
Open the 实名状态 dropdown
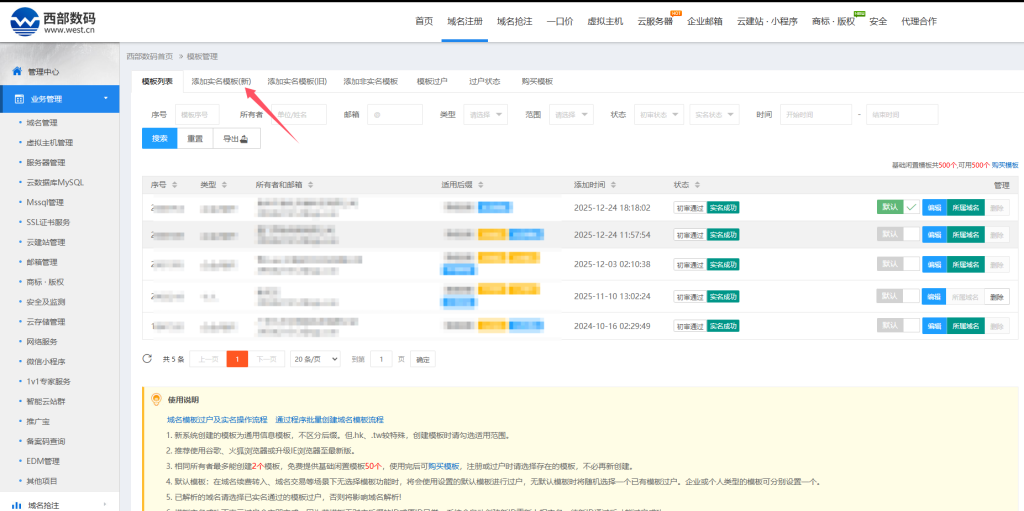pyautogui.click(x=714, y=114)
